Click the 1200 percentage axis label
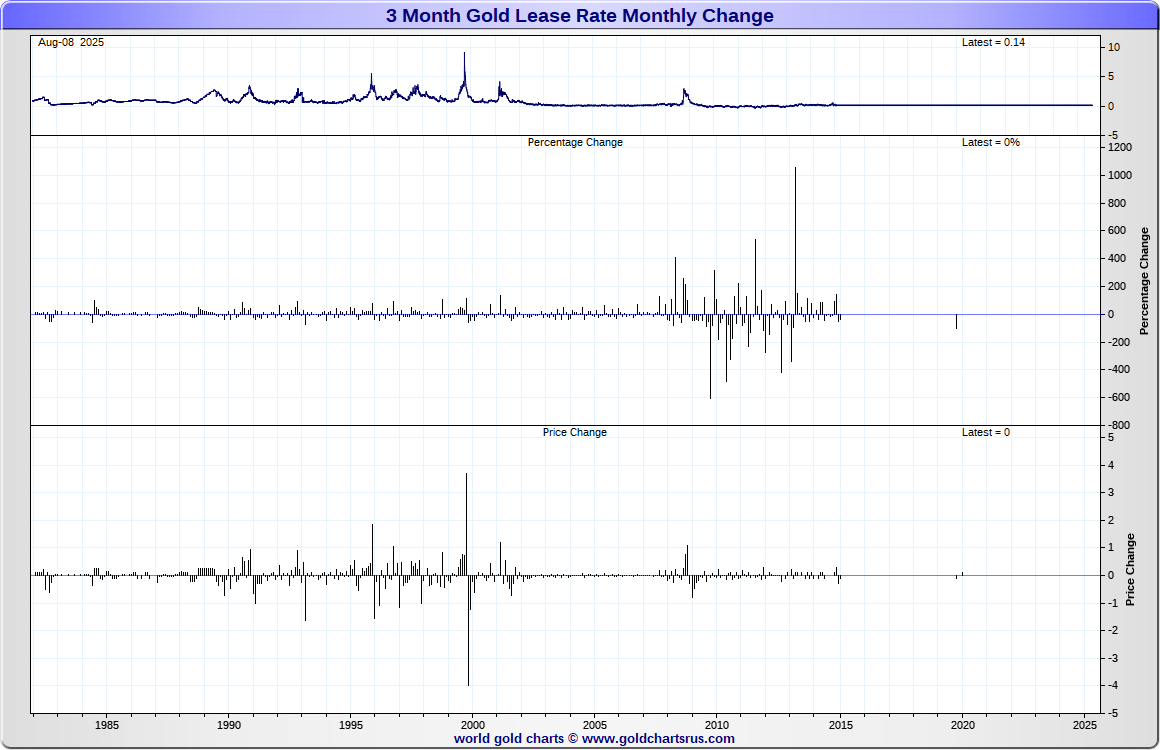Image resolution: width=1160 pixels, height=750 pixels. click(x=1120, y=148)
